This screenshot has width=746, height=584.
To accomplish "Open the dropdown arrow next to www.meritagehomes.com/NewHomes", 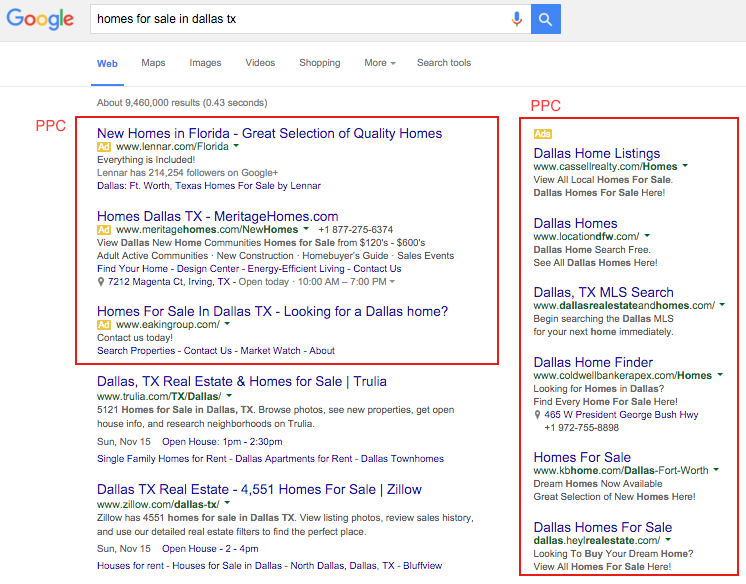I will 306,229.
